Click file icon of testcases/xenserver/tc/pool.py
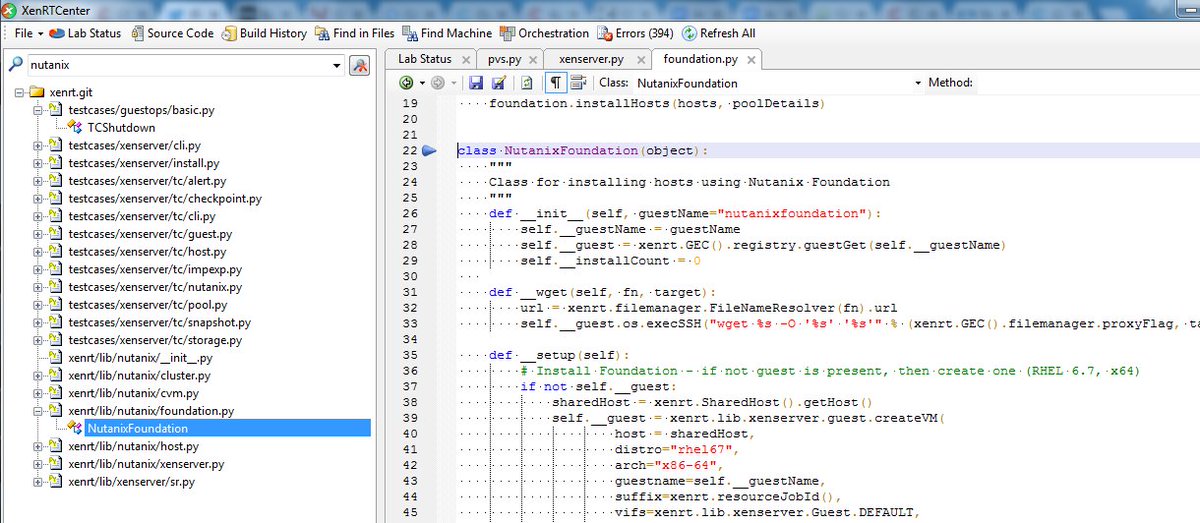Screen dimensions: 1200x523 tap(56, 304)
